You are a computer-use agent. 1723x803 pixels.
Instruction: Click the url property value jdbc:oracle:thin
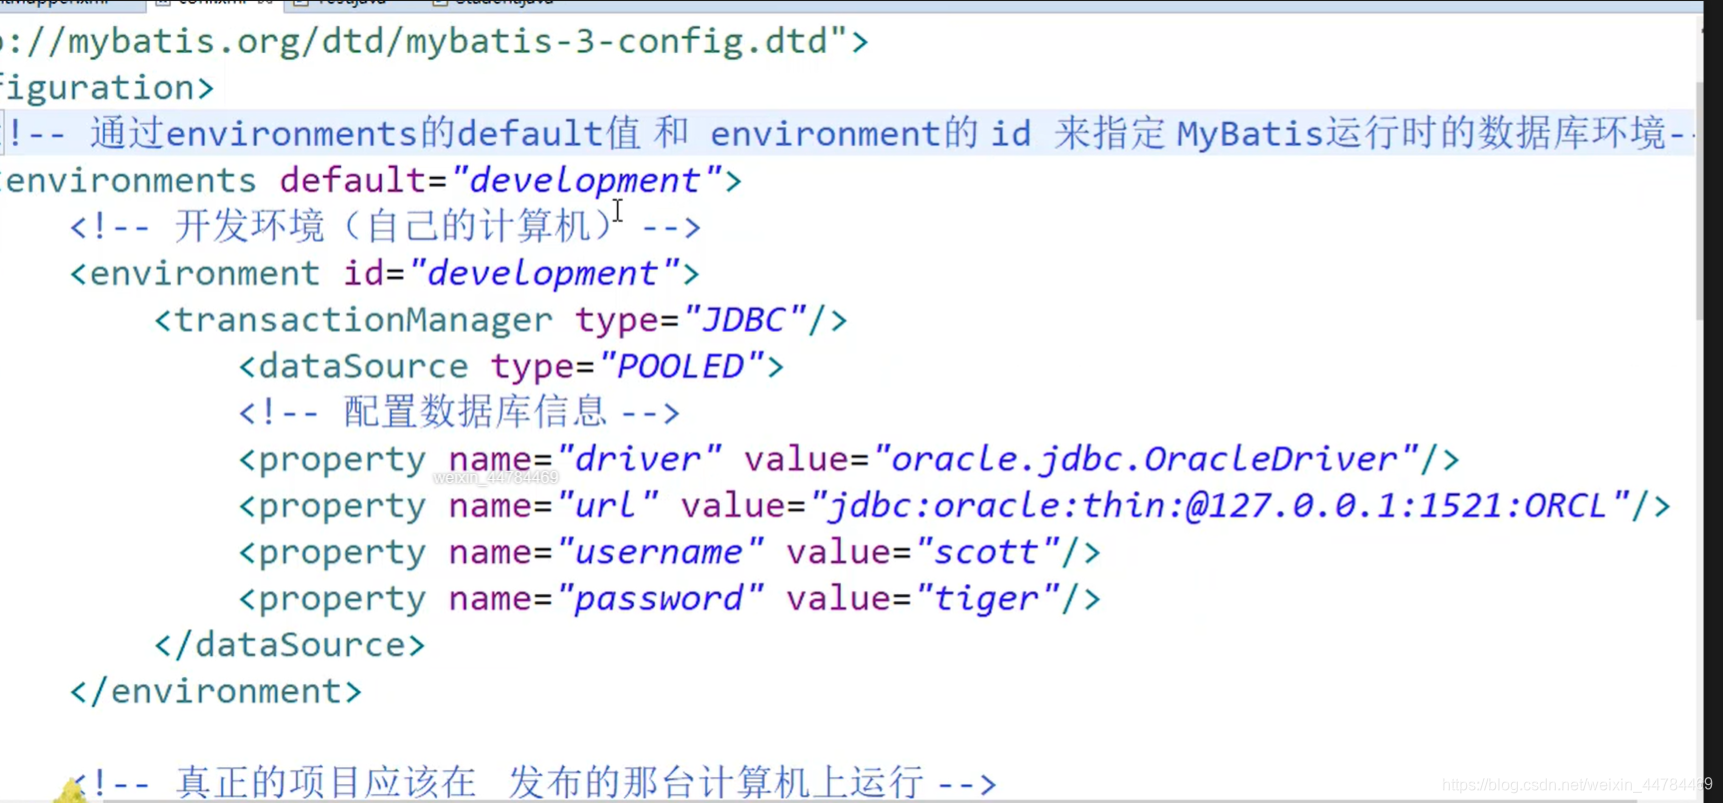click(1219, 506)
